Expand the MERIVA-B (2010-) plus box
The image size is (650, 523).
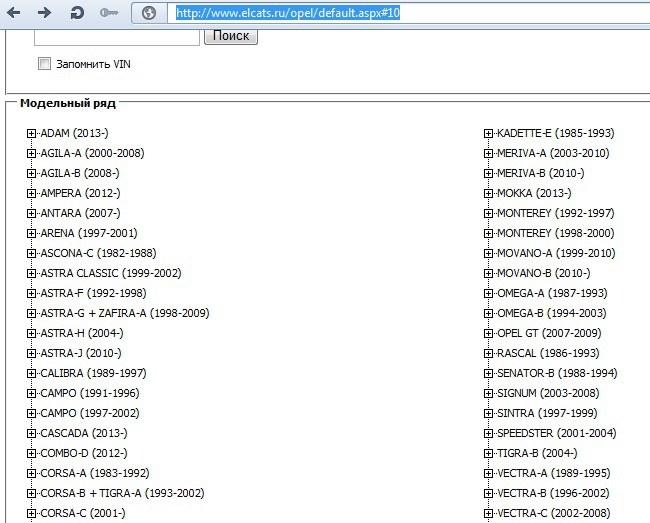point(488,173)
